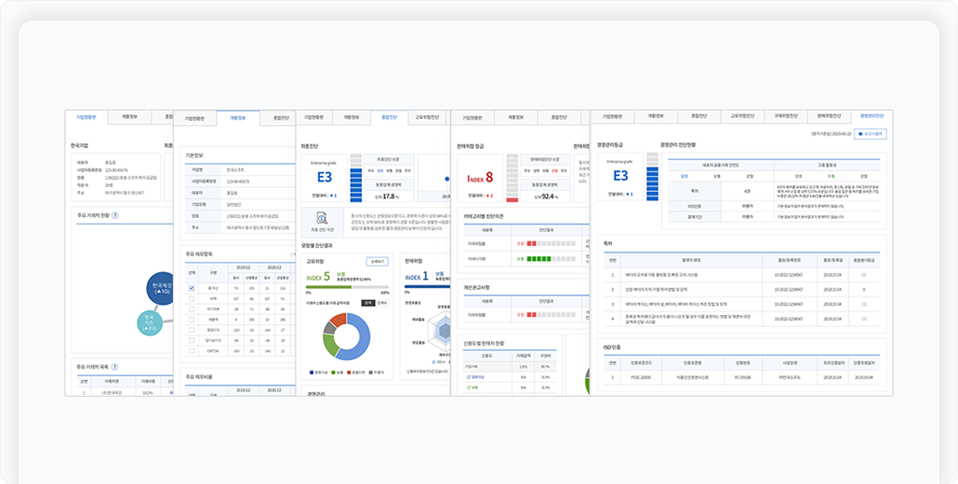
Task: Open 양호이상 link in 신용도별 판매처 table
Action: (x=477, y=377)
